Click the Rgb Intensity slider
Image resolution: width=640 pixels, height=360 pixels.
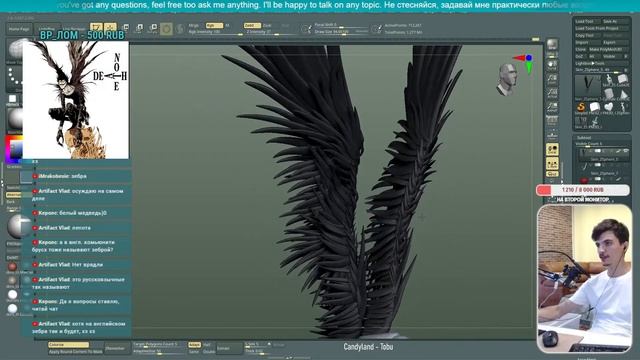click(215, 32)
